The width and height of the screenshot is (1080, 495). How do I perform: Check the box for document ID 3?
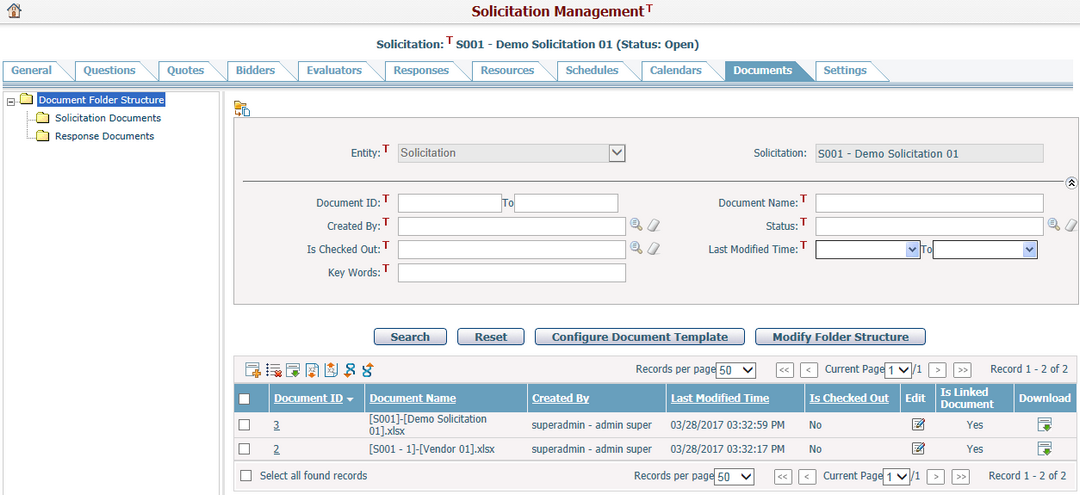pyautogui.click(x=245, y=425)
